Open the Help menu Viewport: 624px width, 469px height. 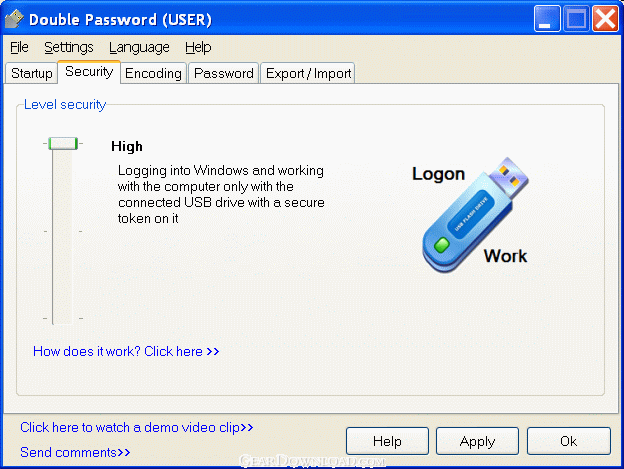coord(198,47)
